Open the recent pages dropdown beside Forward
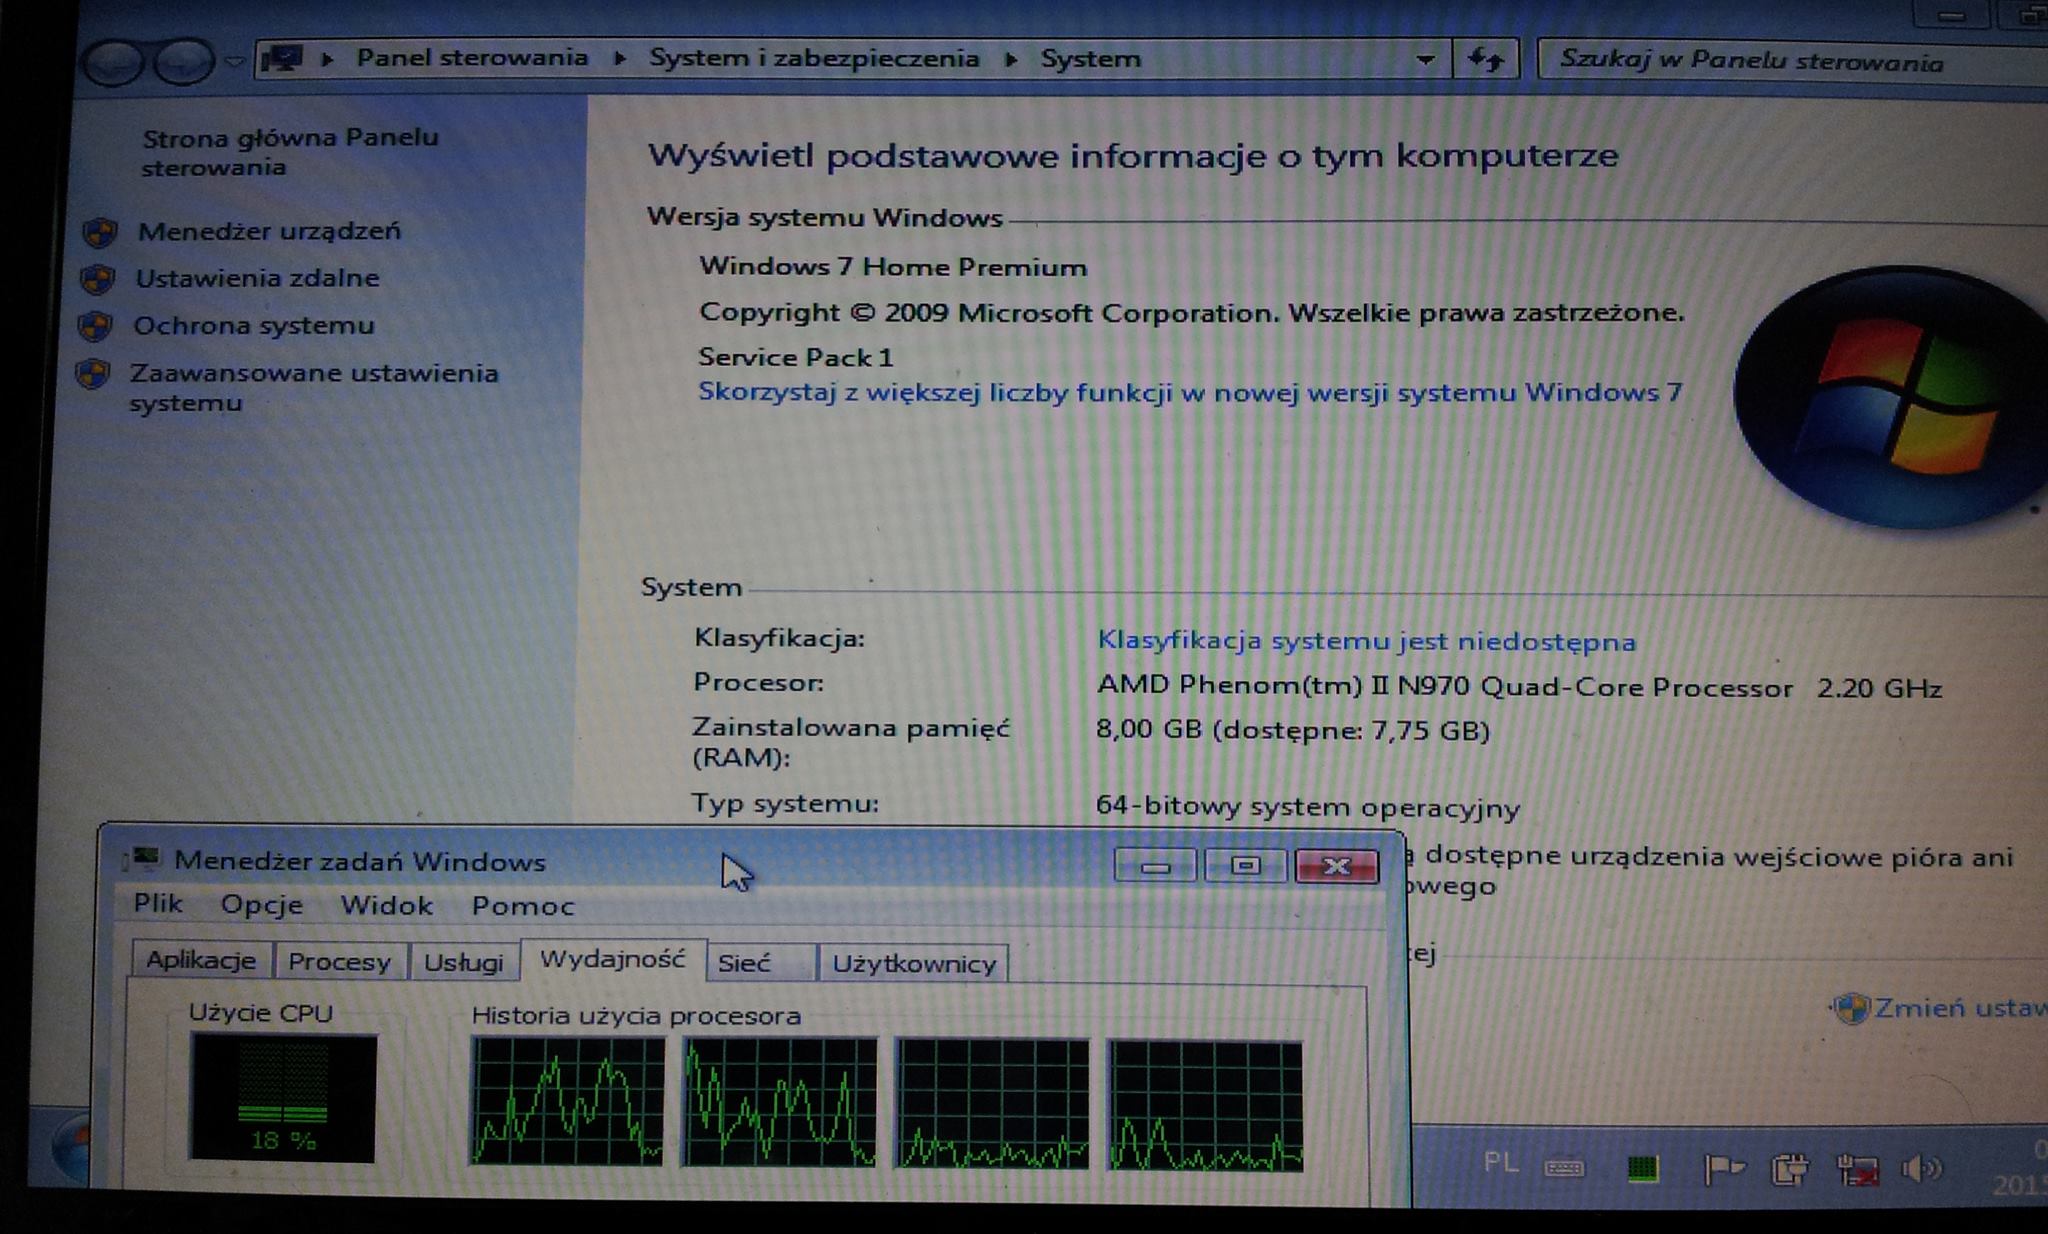Viewport: 2048px width, 1234px height. 235,62
